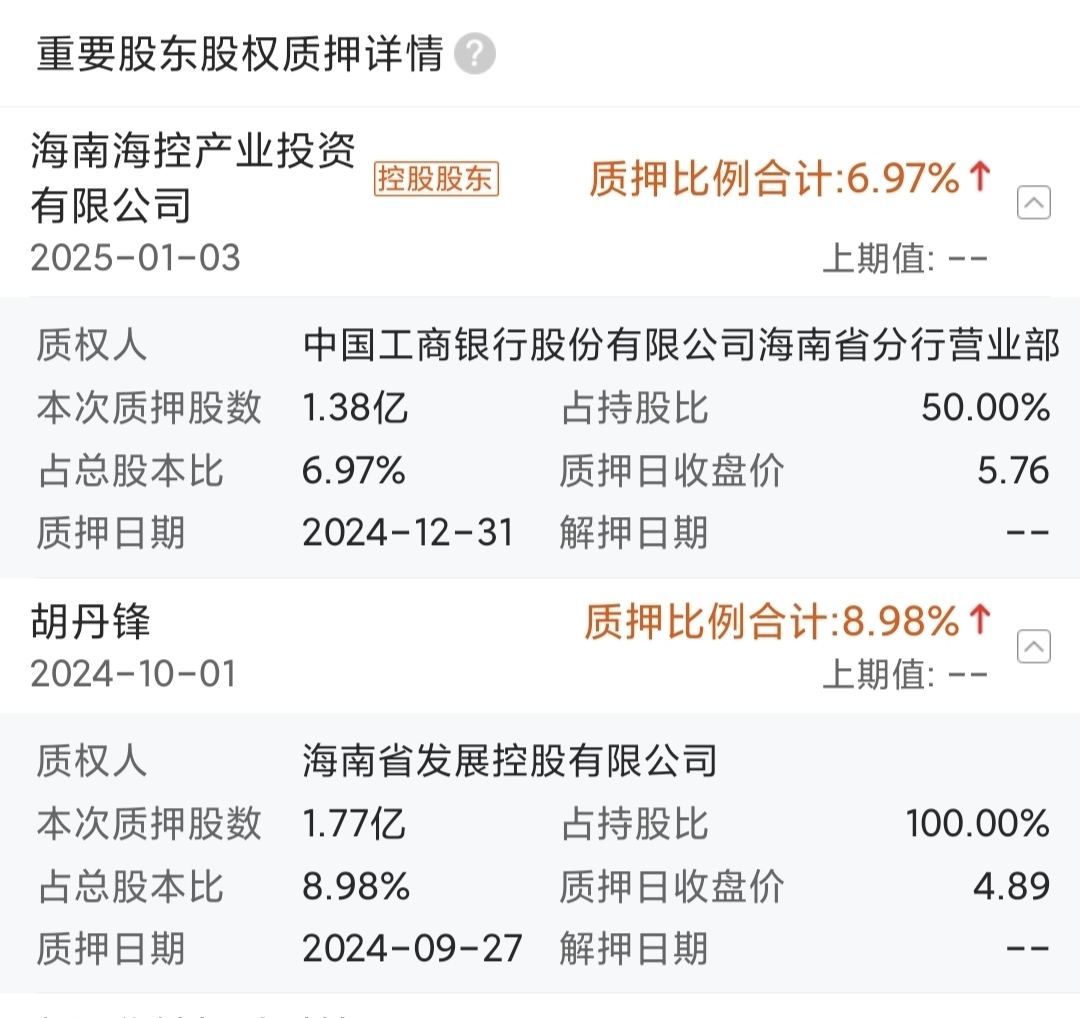
Task: Collapse 海南海控产业投资有限公司 pledge details
Action: click(1033, 202)
